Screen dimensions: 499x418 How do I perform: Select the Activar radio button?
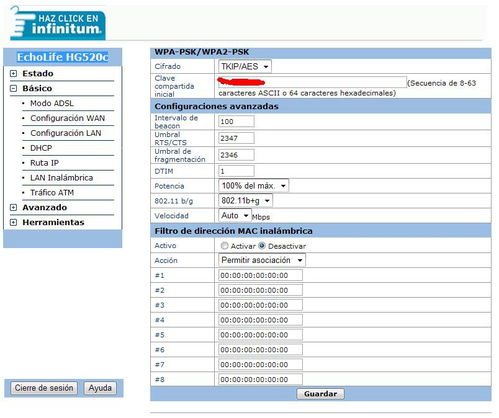[224, 246]
